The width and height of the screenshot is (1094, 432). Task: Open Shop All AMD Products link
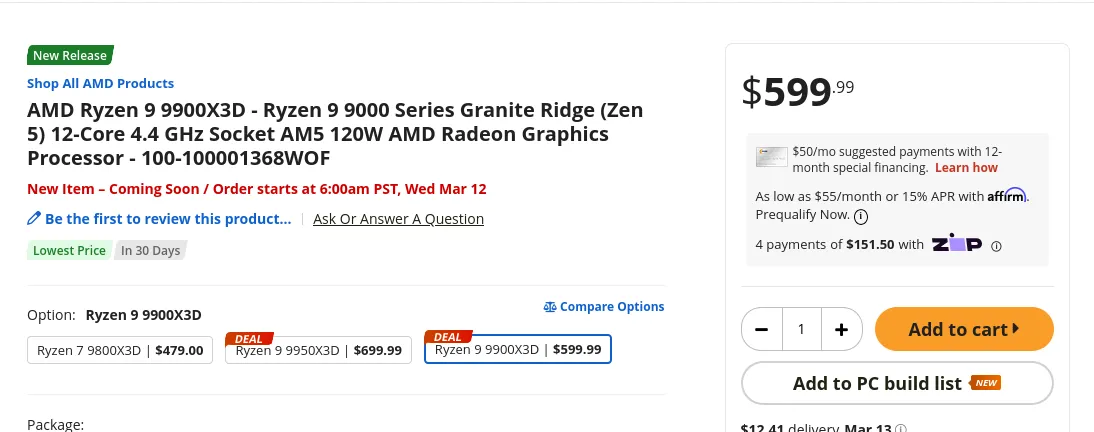(100, 83)
